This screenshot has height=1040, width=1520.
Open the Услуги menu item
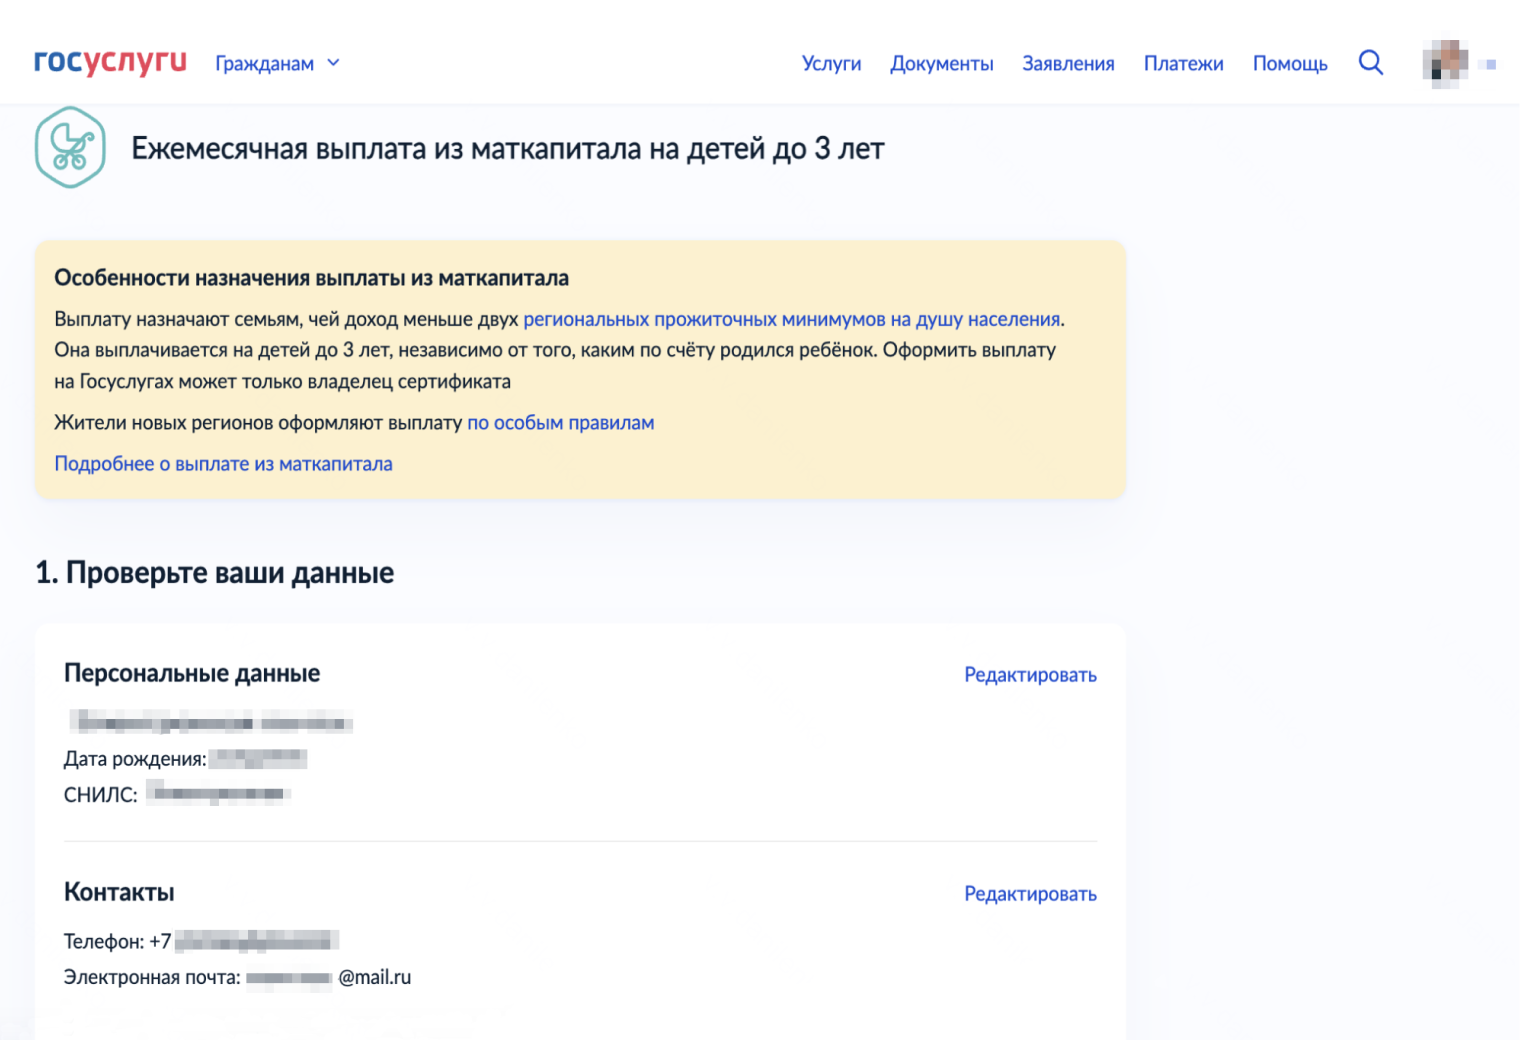[831, 63]
